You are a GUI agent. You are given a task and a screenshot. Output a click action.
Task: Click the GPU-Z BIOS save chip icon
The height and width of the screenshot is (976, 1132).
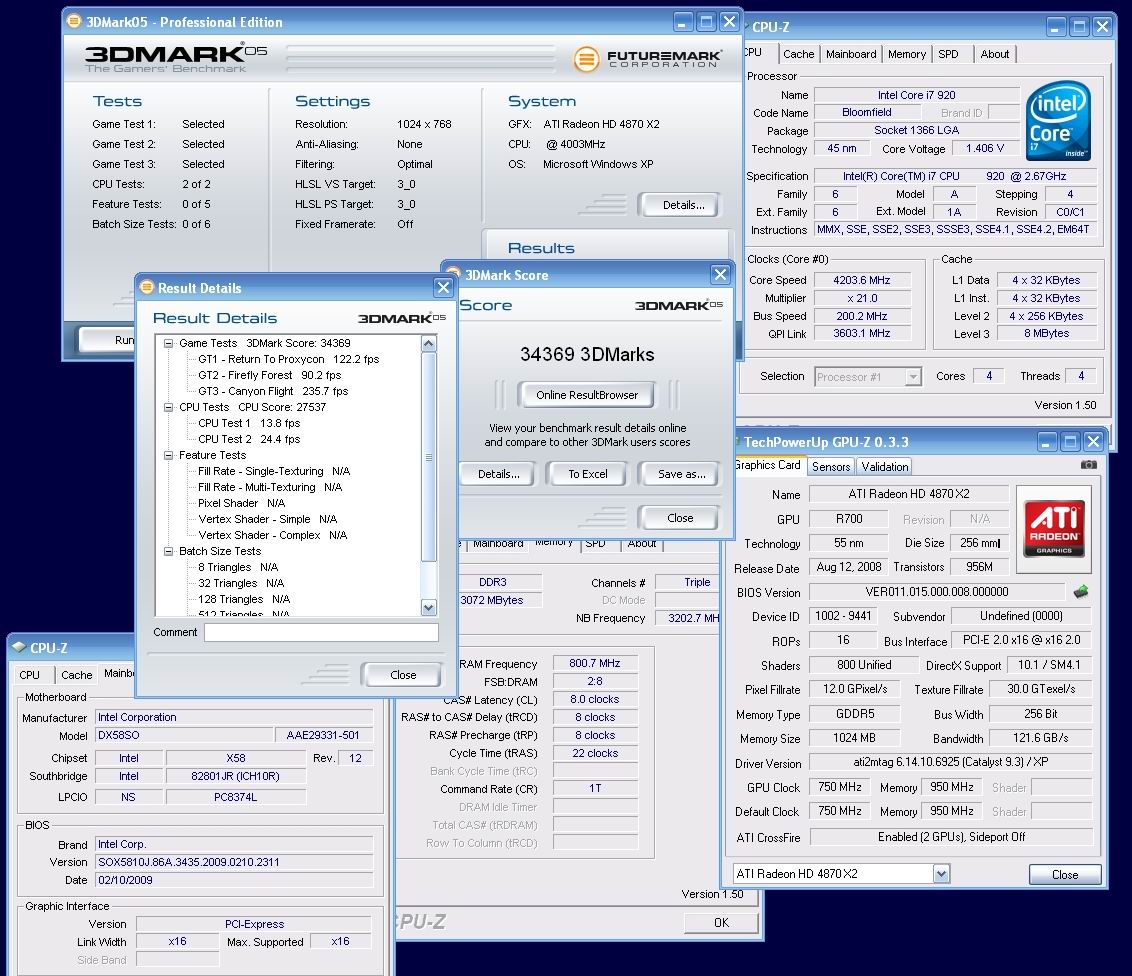pos(1081,592)
